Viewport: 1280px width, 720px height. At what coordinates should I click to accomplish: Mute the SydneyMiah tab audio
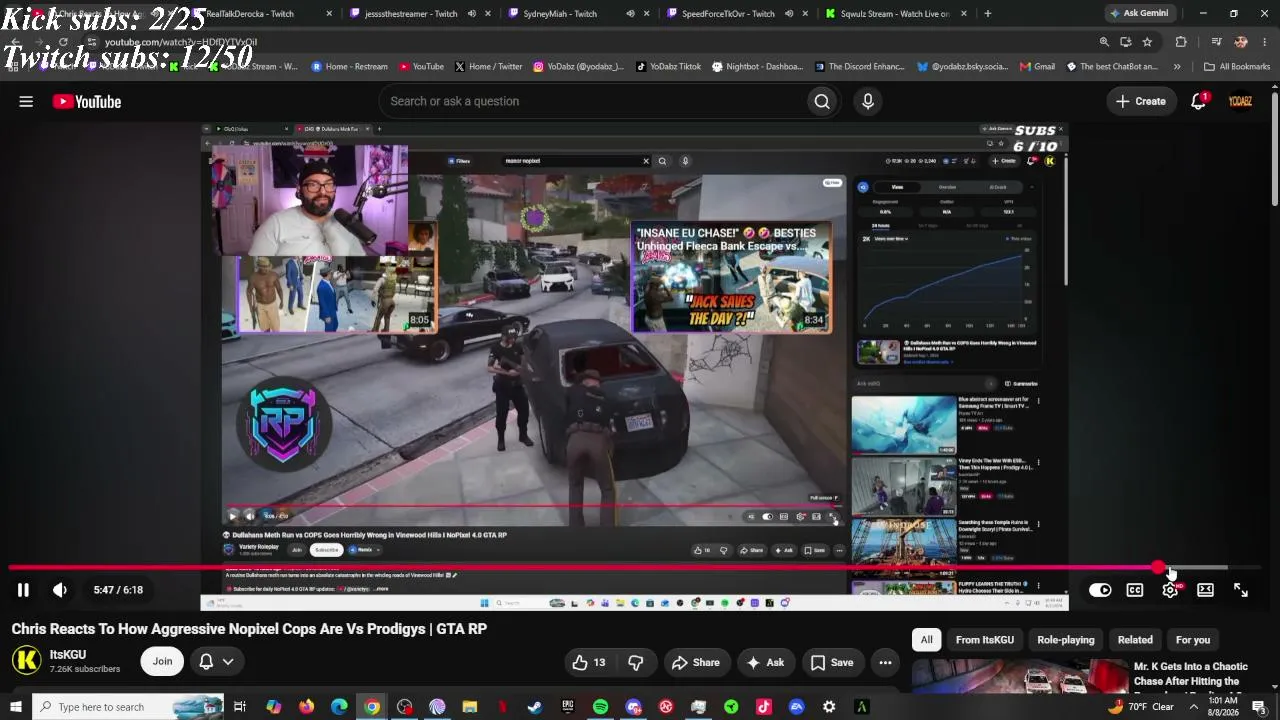[x=630, y=14]
